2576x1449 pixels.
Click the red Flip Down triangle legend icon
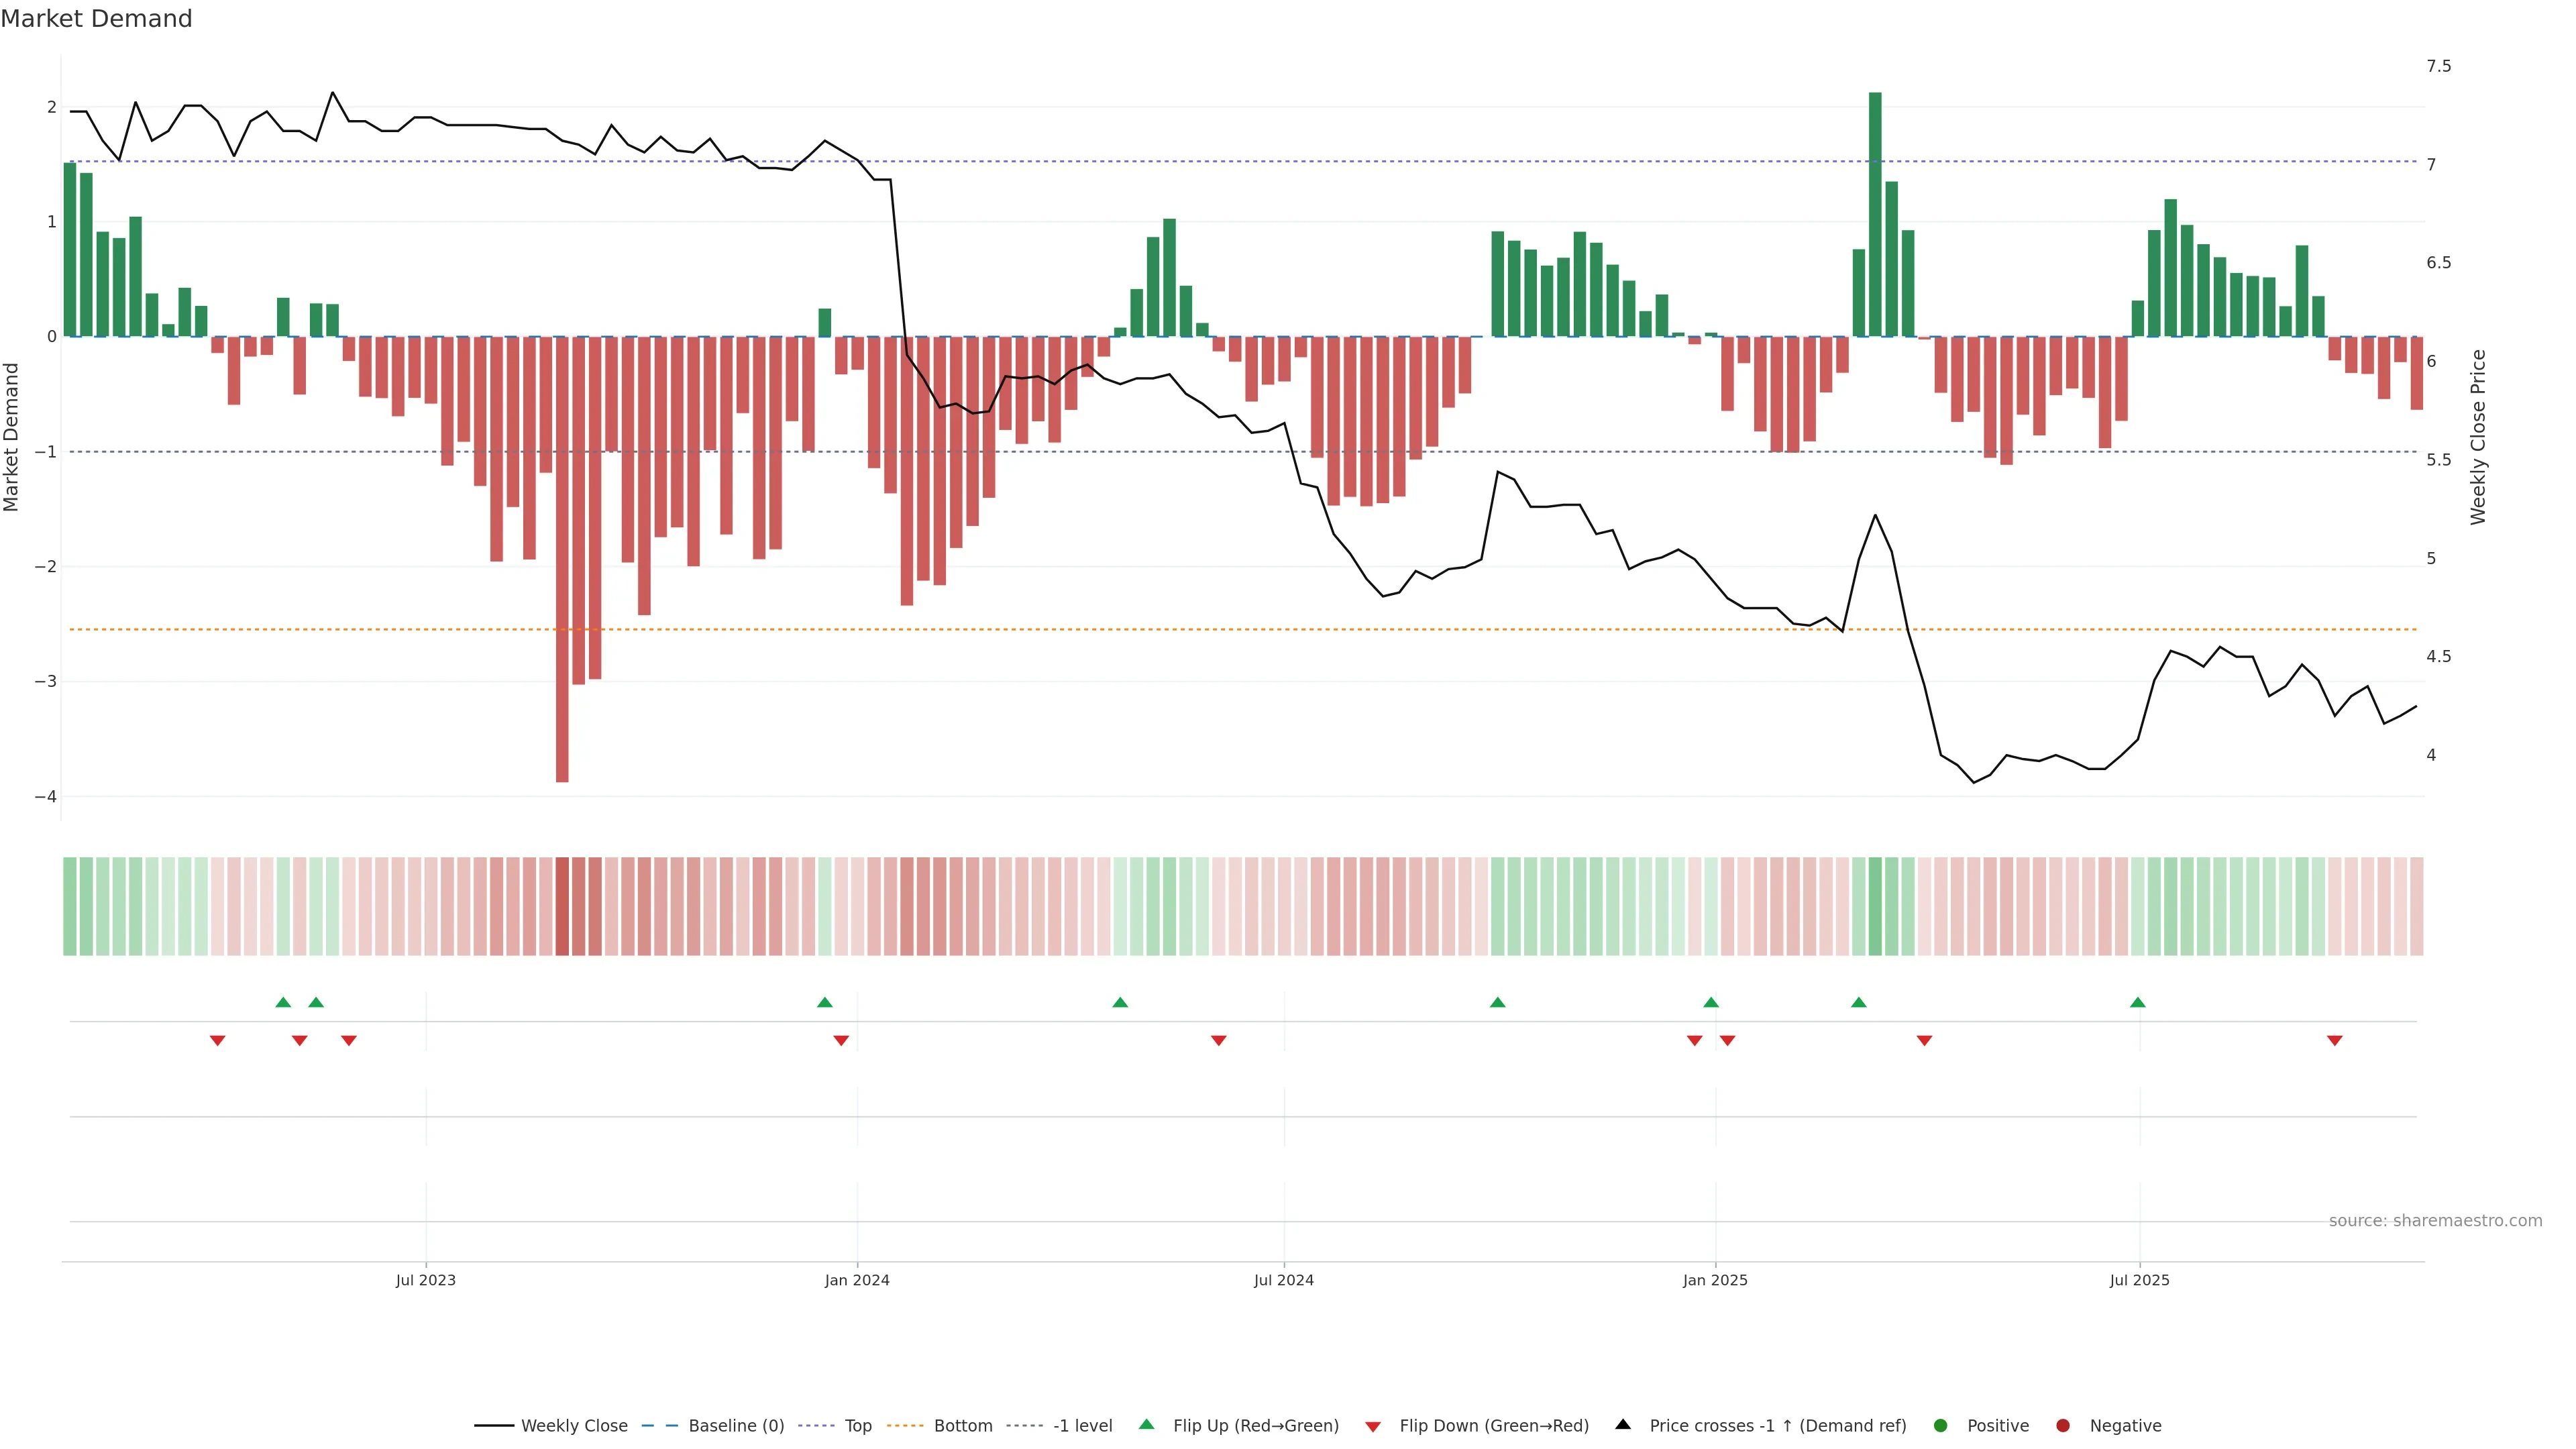point(1372,1426)
